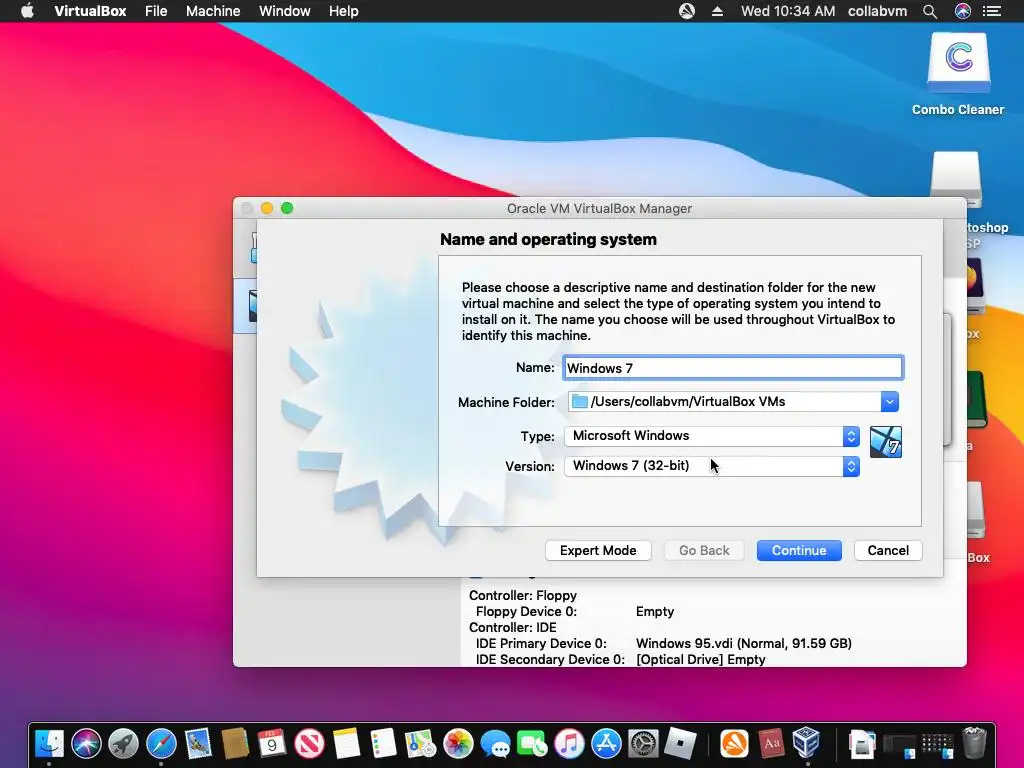The width and height of the screenshot is (1024, 768).
Task: Click the Name field containing Windows 7
Action: (x=733, y=368)
